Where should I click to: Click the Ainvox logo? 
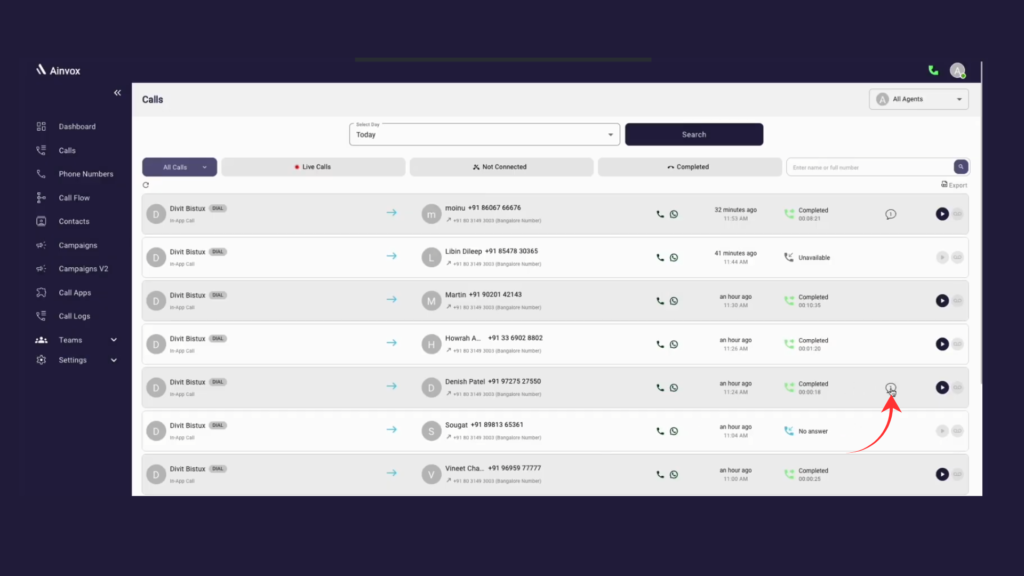click(60, 70)
